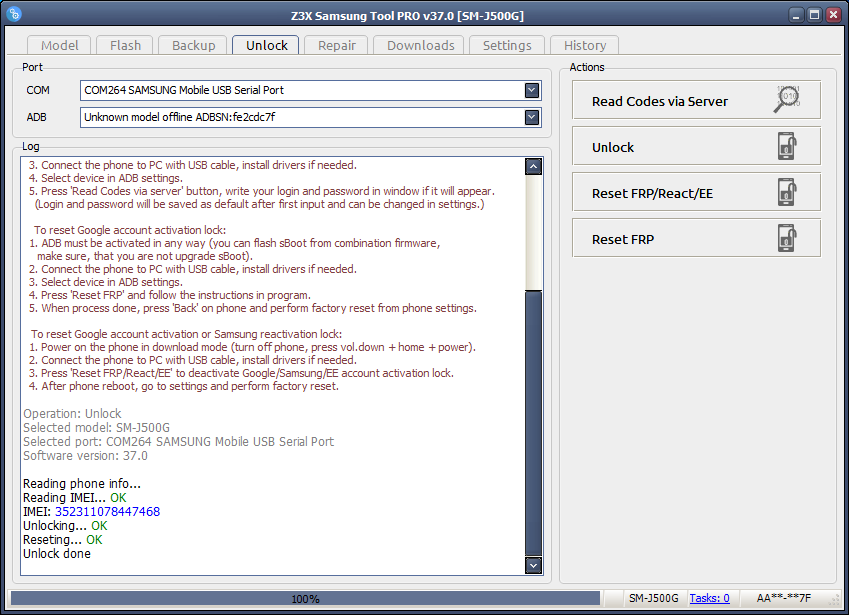
Task: Click the Unlock action button label
Action: pyautogui.click(x=612, y=147)
